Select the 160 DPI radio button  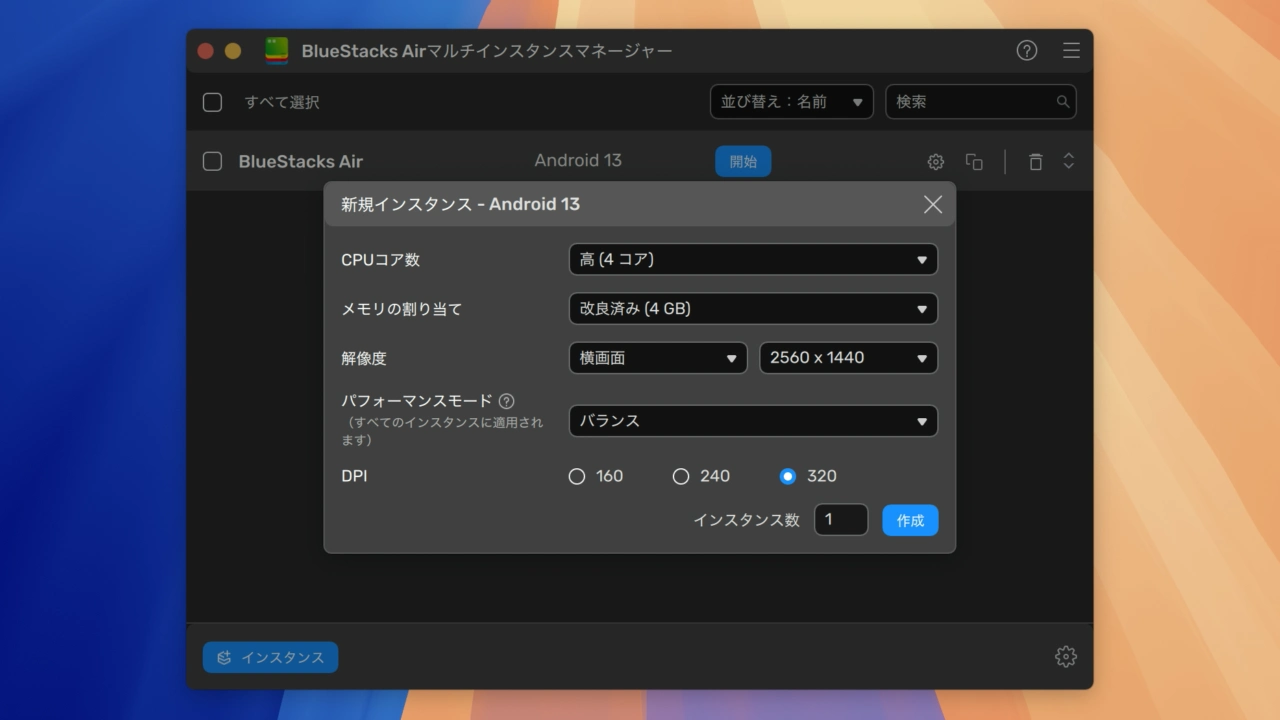(577, 477)
